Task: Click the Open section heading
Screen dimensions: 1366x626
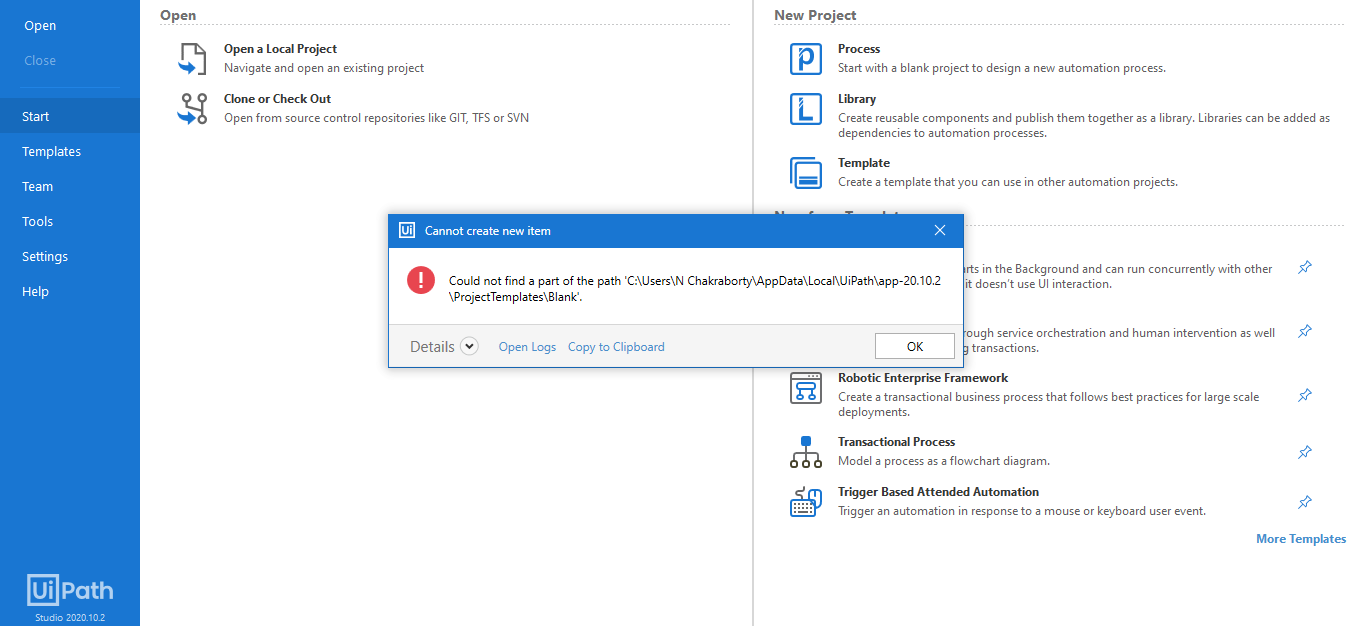Action: click(178, 15)
